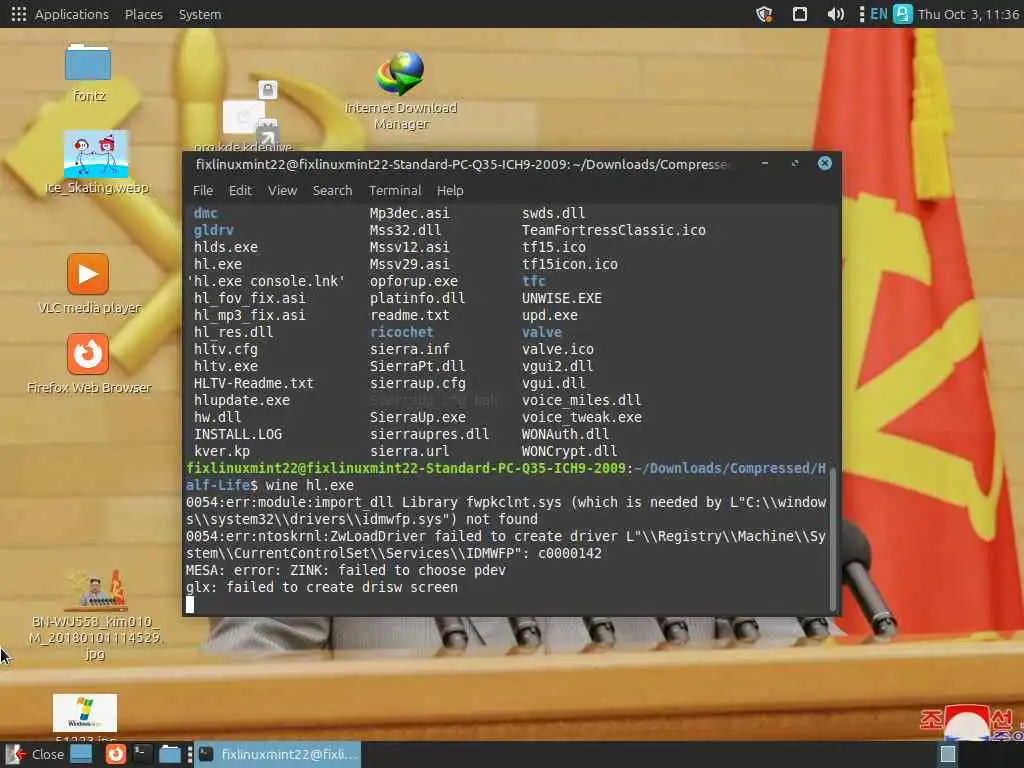The height and width of the screenshot is (768, 1024).
Task: Open Internet Download Manager desktop shortcut
Action: [x=400, y=91]
